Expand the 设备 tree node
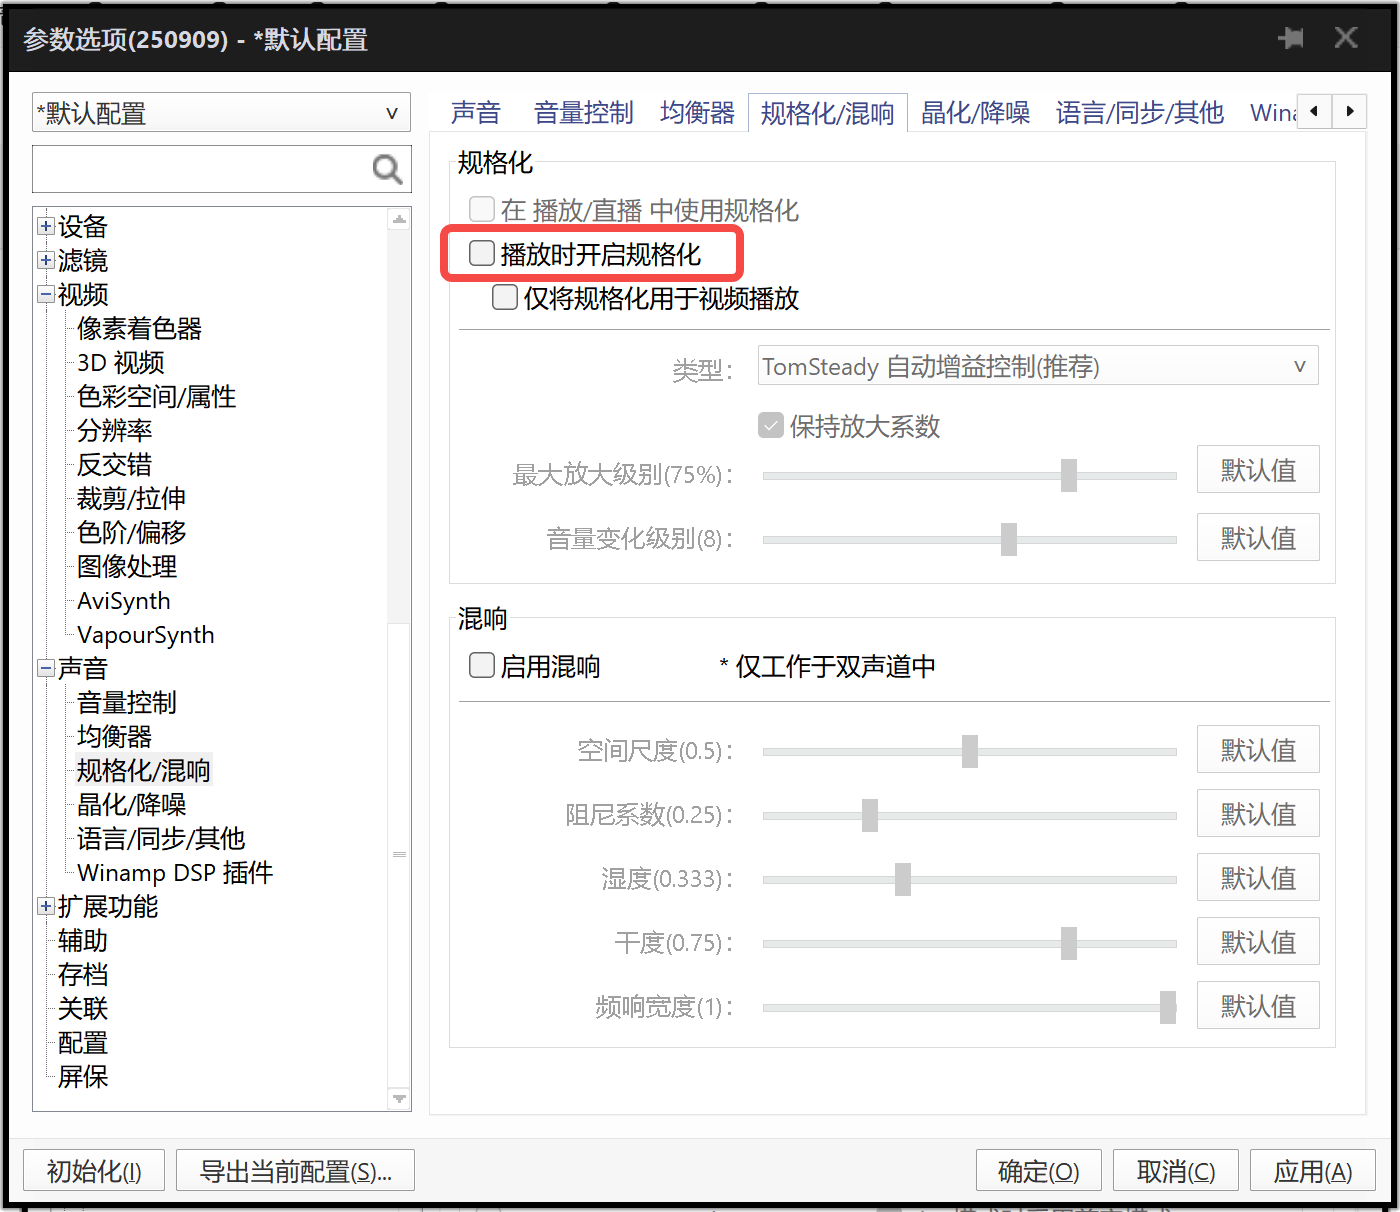This screenshot has height=1212, width=1400. click(45, 226)
